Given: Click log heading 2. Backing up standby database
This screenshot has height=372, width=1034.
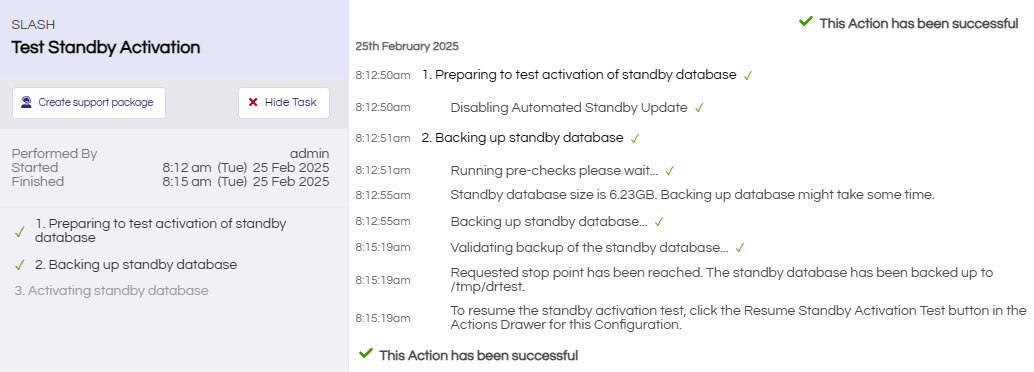Looking at the screenshot, I should (x=522, y=137).
